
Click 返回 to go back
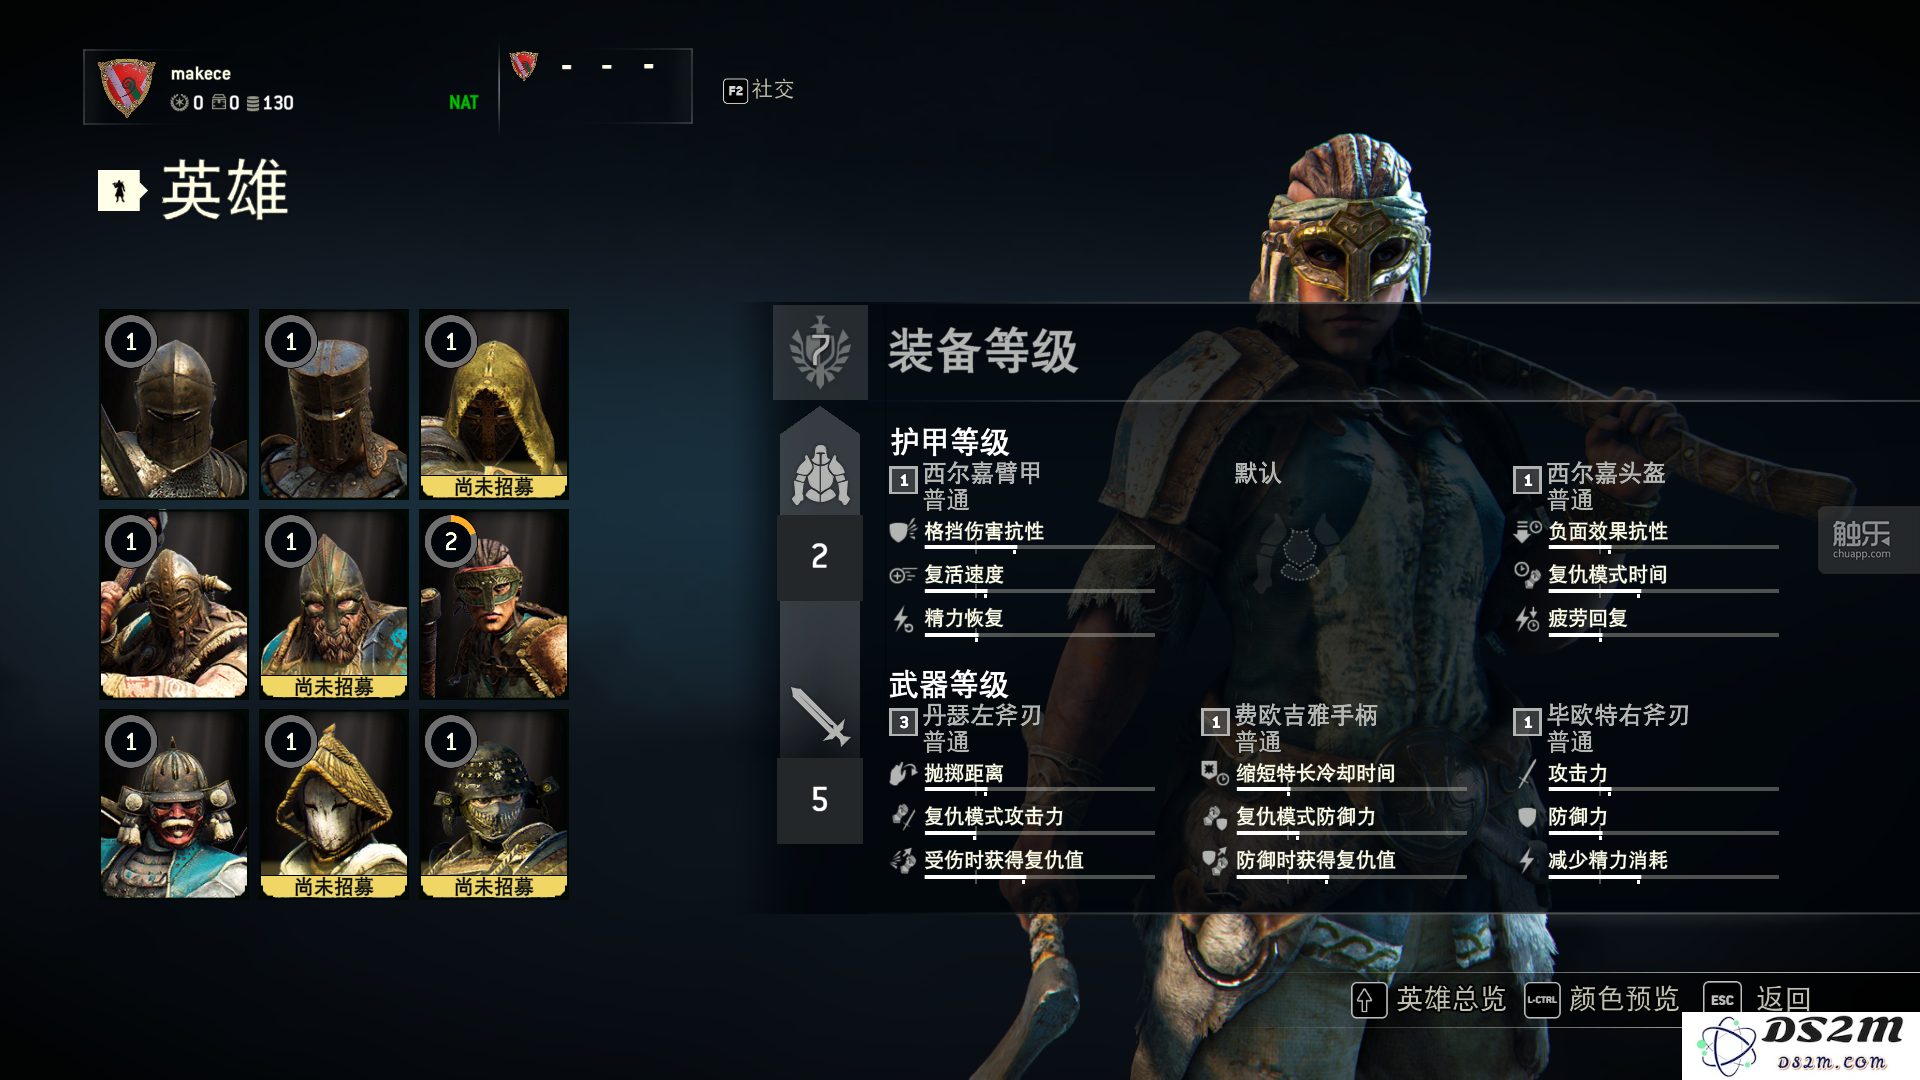[1757, 999]
